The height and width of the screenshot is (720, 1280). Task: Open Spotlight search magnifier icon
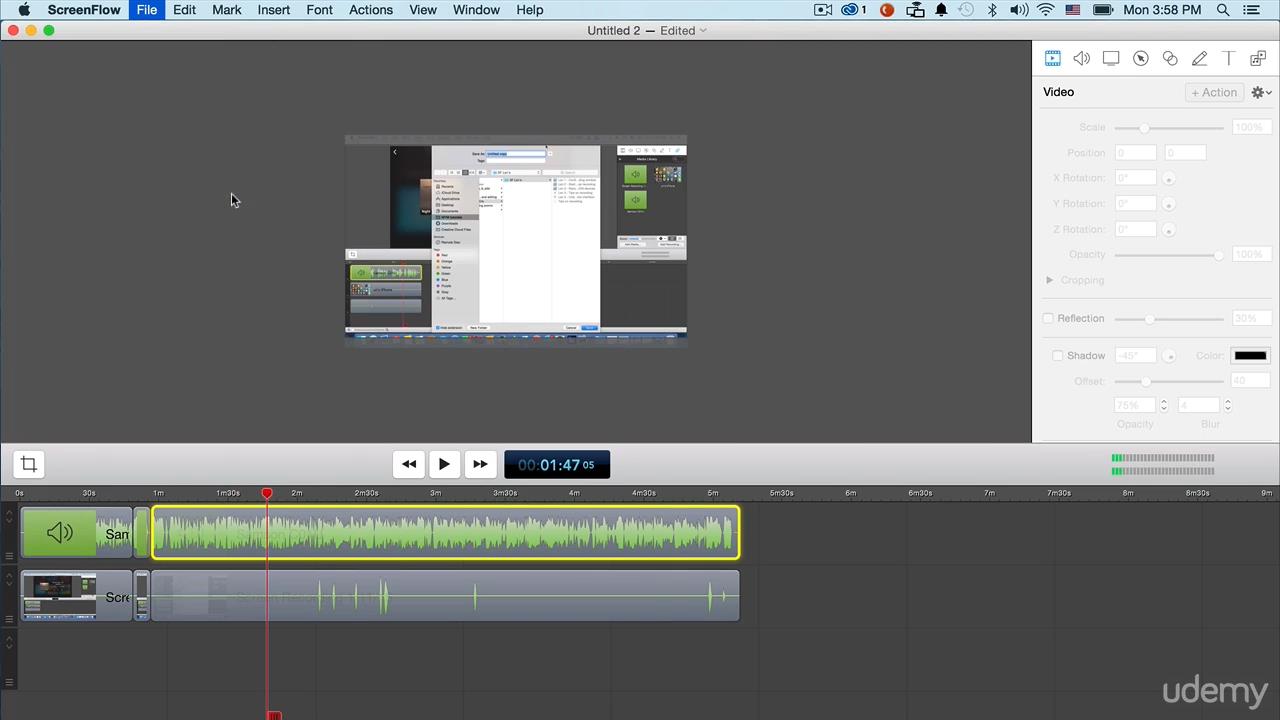tap(1223, 10)
